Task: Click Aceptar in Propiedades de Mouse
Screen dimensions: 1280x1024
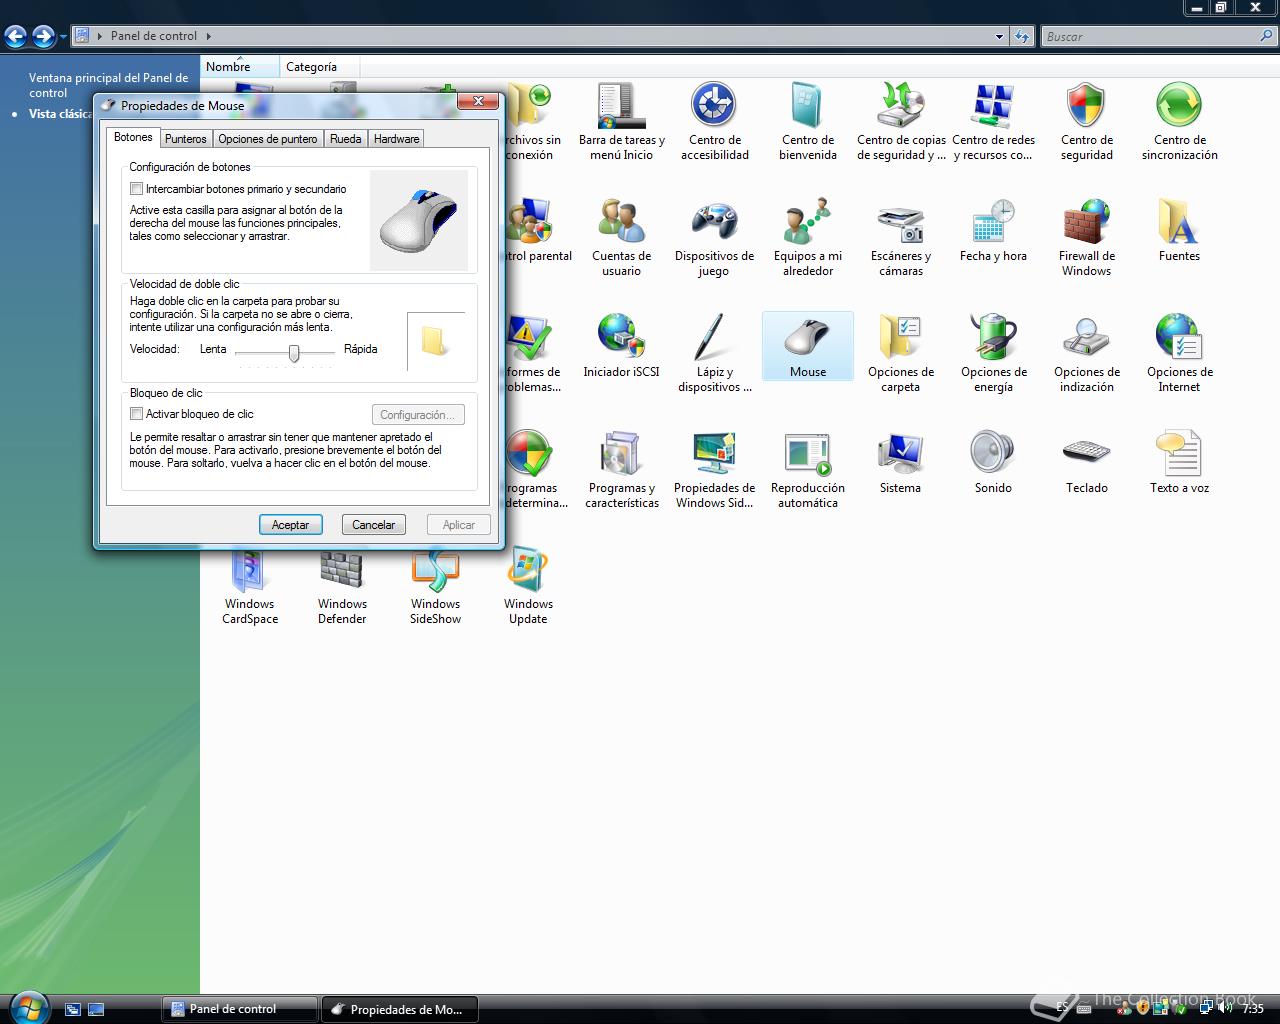Action: pyautogui.click(x=290, y=524)
